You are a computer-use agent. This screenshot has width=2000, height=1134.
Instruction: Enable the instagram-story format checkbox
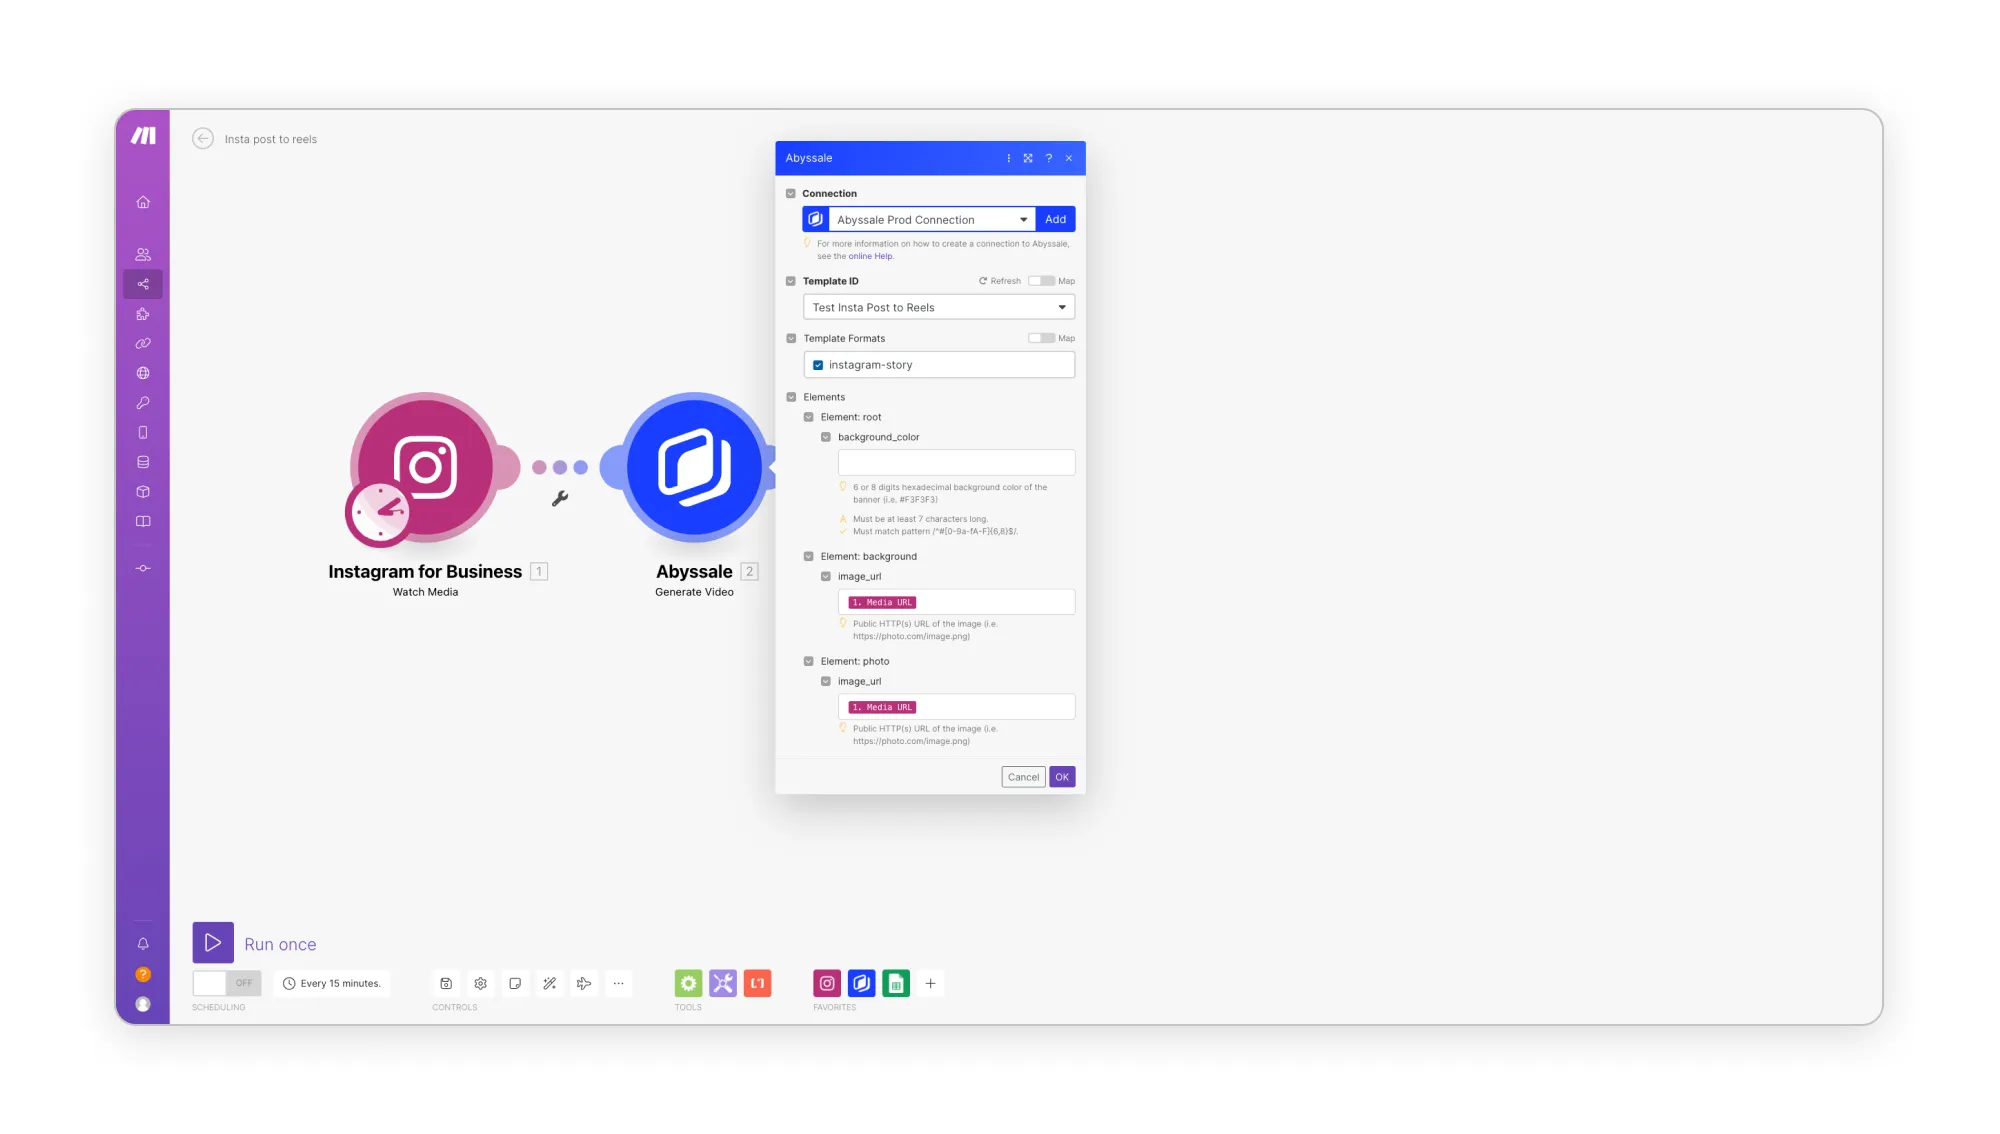point(819,364)
